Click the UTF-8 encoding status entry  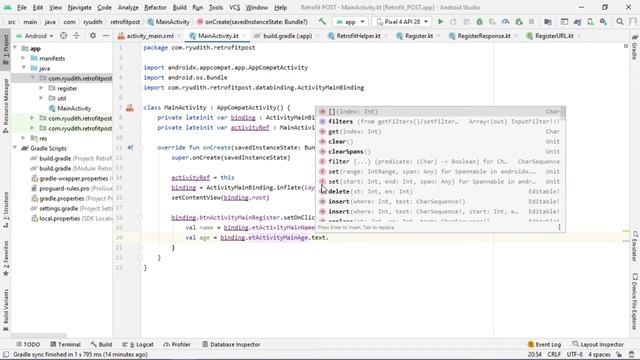tap(574, 354)
